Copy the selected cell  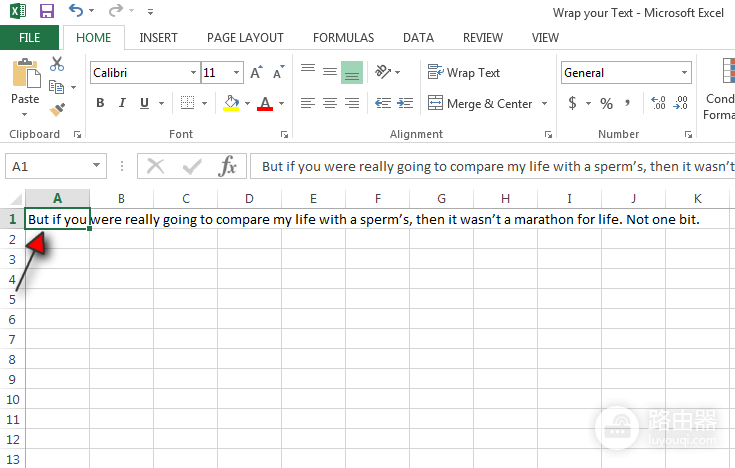click(56, 87)
